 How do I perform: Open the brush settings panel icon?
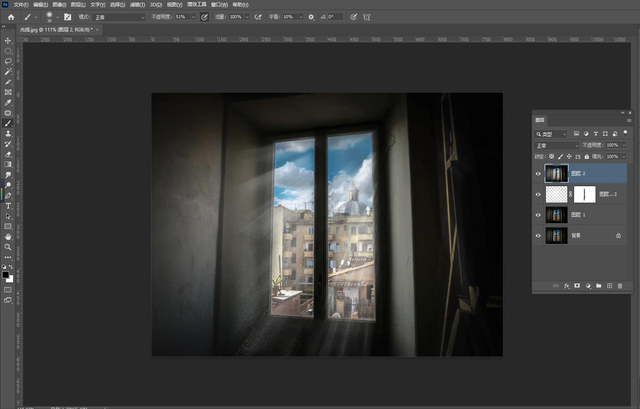[x=68, y=17]
